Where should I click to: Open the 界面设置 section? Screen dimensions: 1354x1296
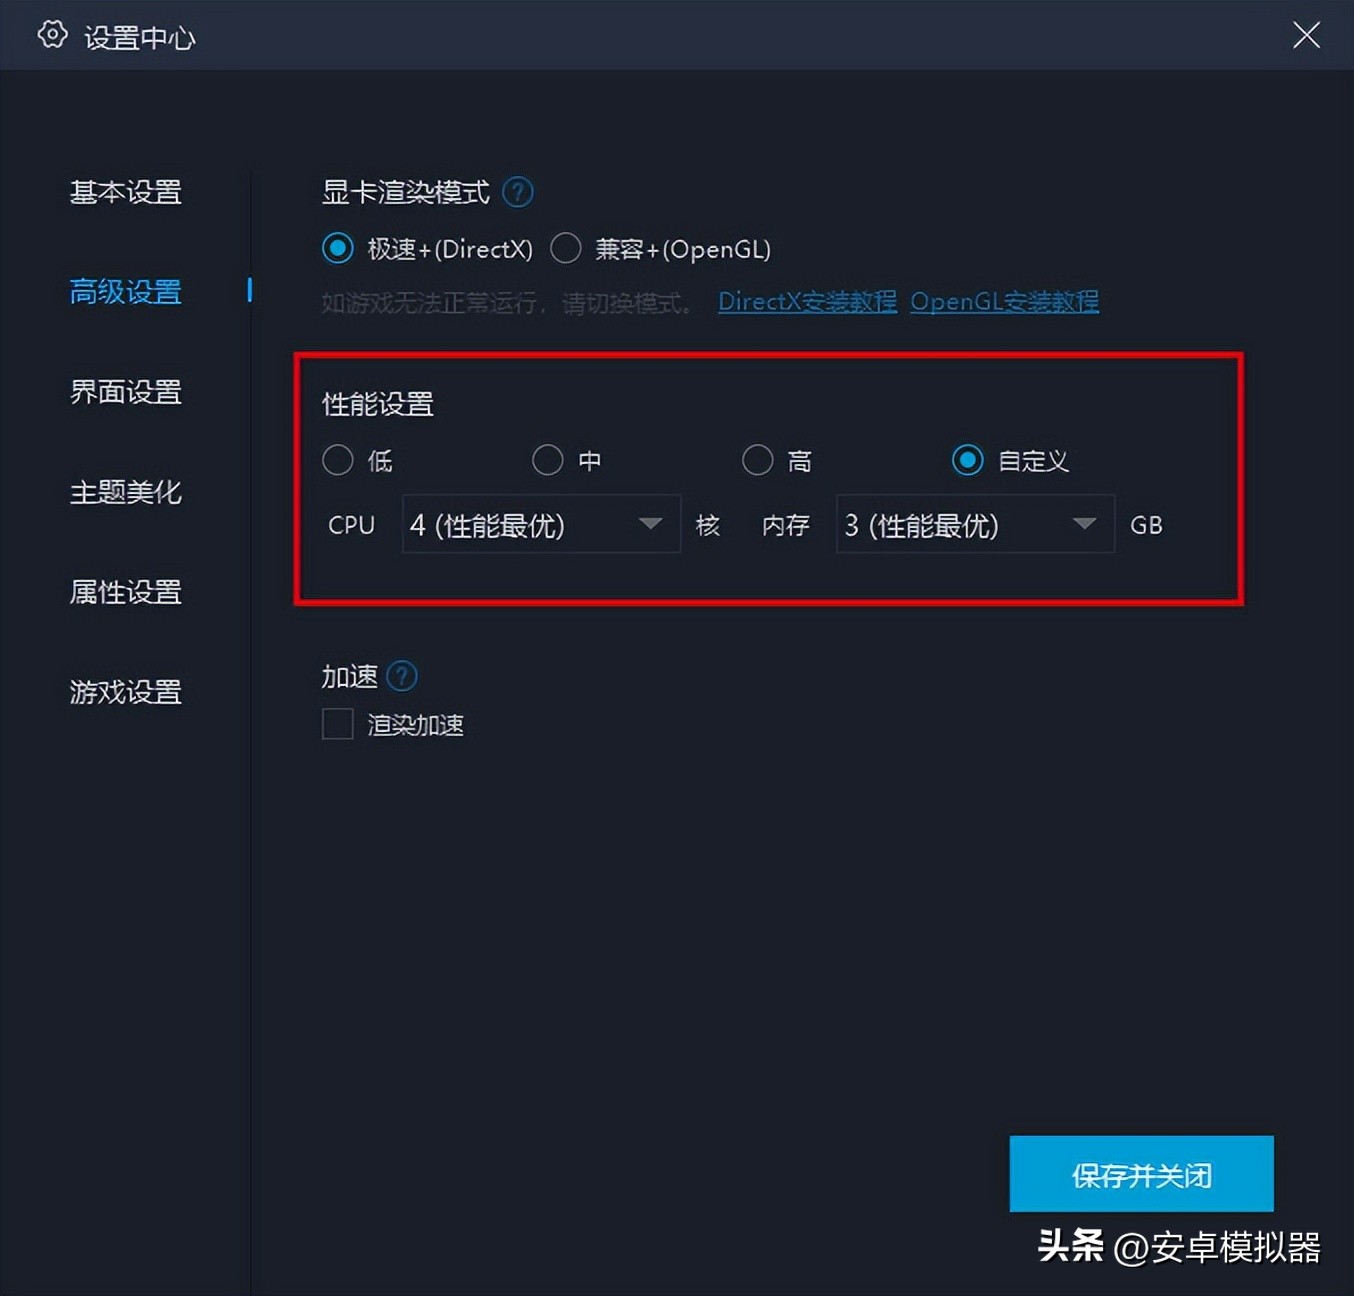[x=124, y=392]
